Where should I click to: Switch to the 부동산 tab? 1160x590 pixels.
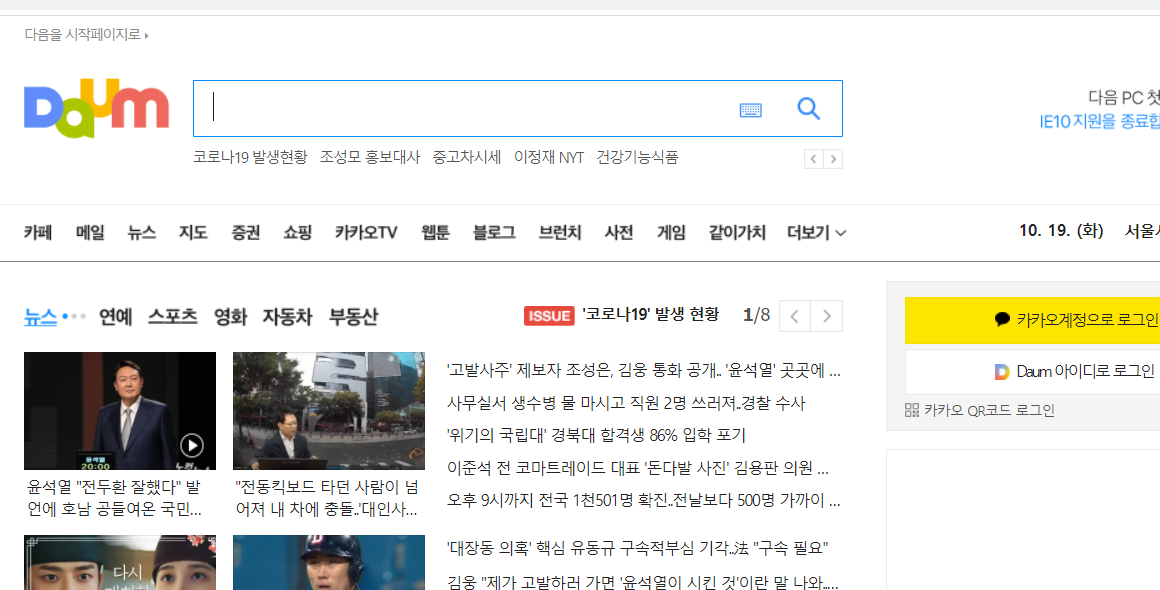click(354, 316)
